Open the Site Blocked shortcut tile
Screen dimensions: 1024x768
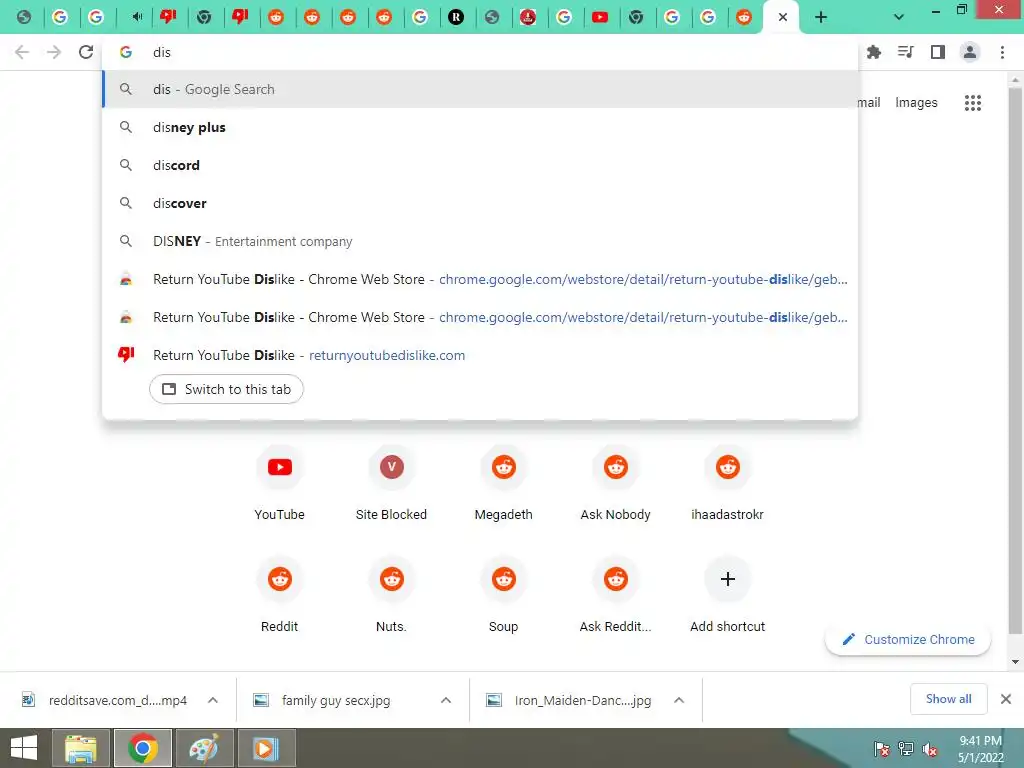point(391,483)
